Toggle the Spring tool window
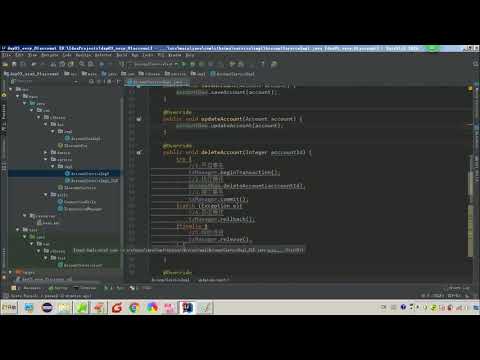The height and width of the screenshot is (360, 480). (x=58, y=288)
